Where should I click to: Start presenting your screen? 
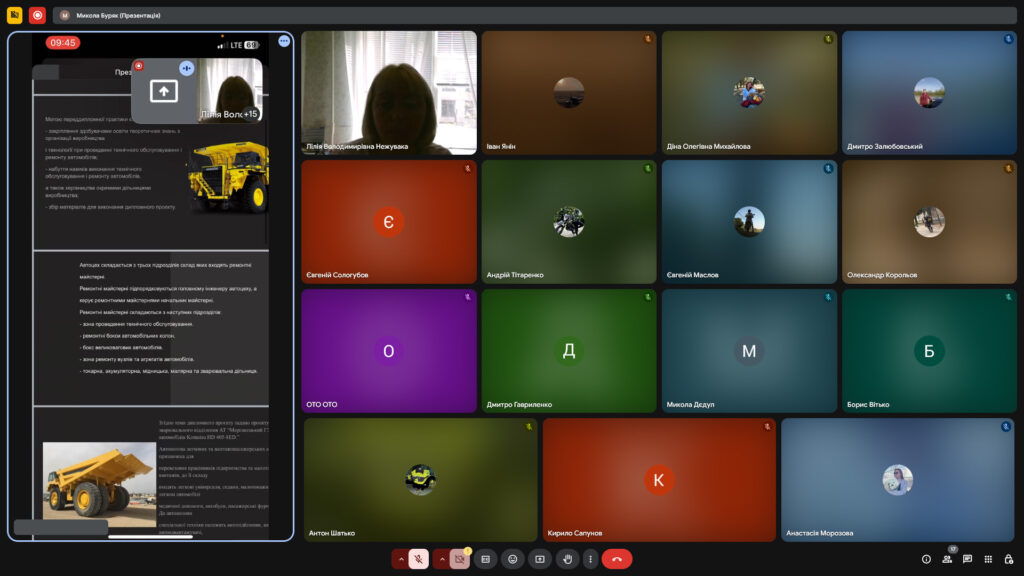[540, 559]
